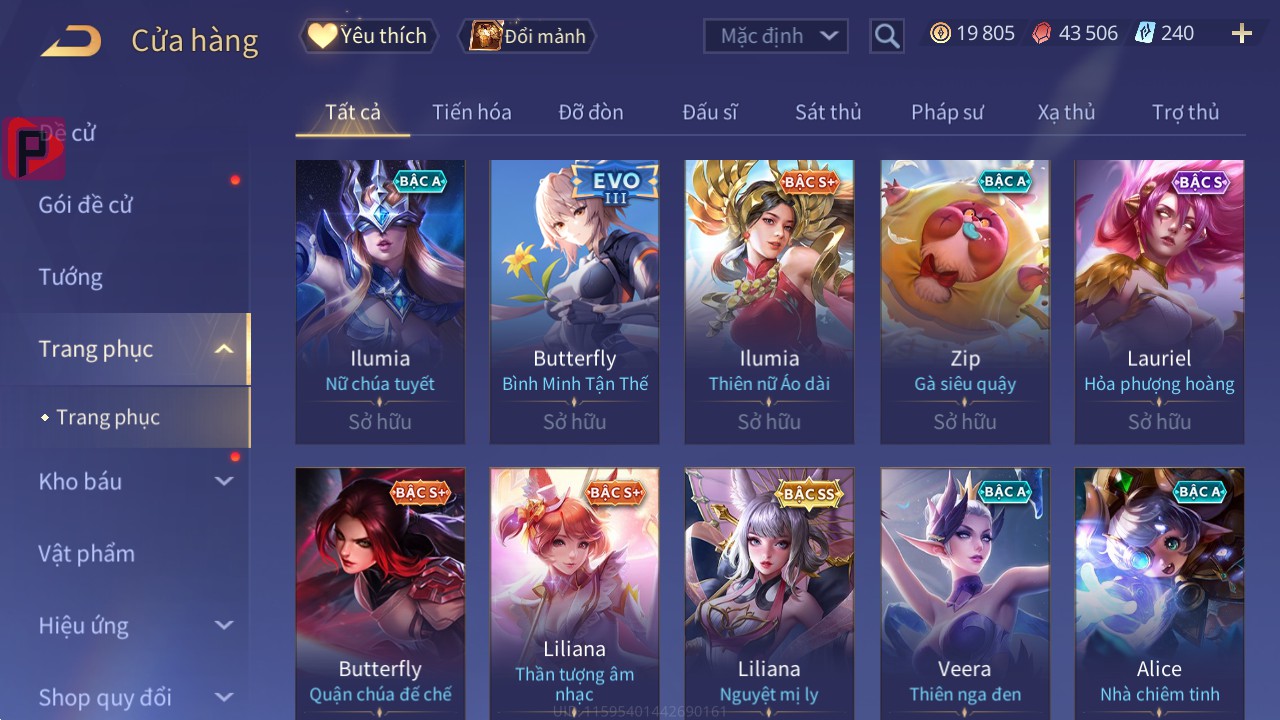Select the Lauriel Hỏa phượng hoàng skin

tap(1159, 302)
